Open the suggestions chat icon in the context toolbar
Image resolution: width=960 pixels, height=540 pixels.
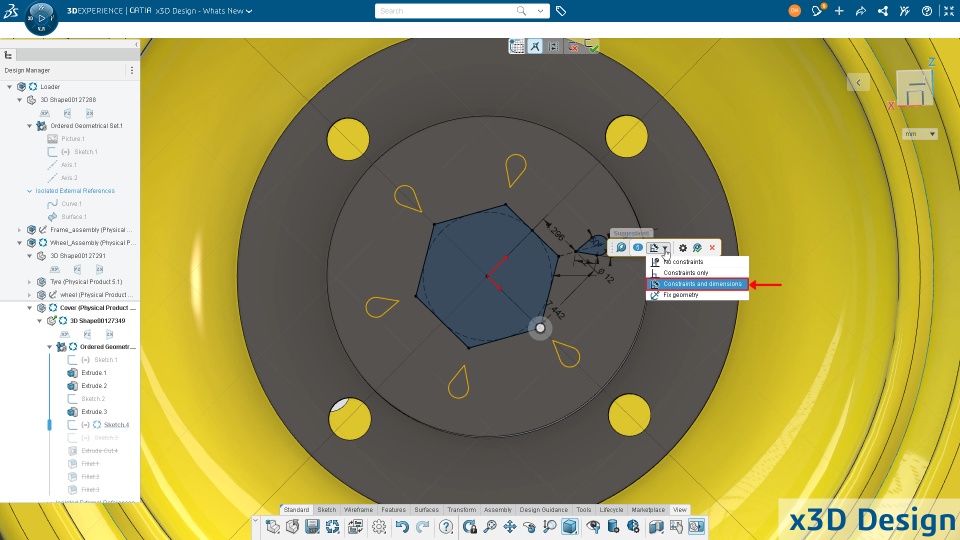(x=621, y=247)
